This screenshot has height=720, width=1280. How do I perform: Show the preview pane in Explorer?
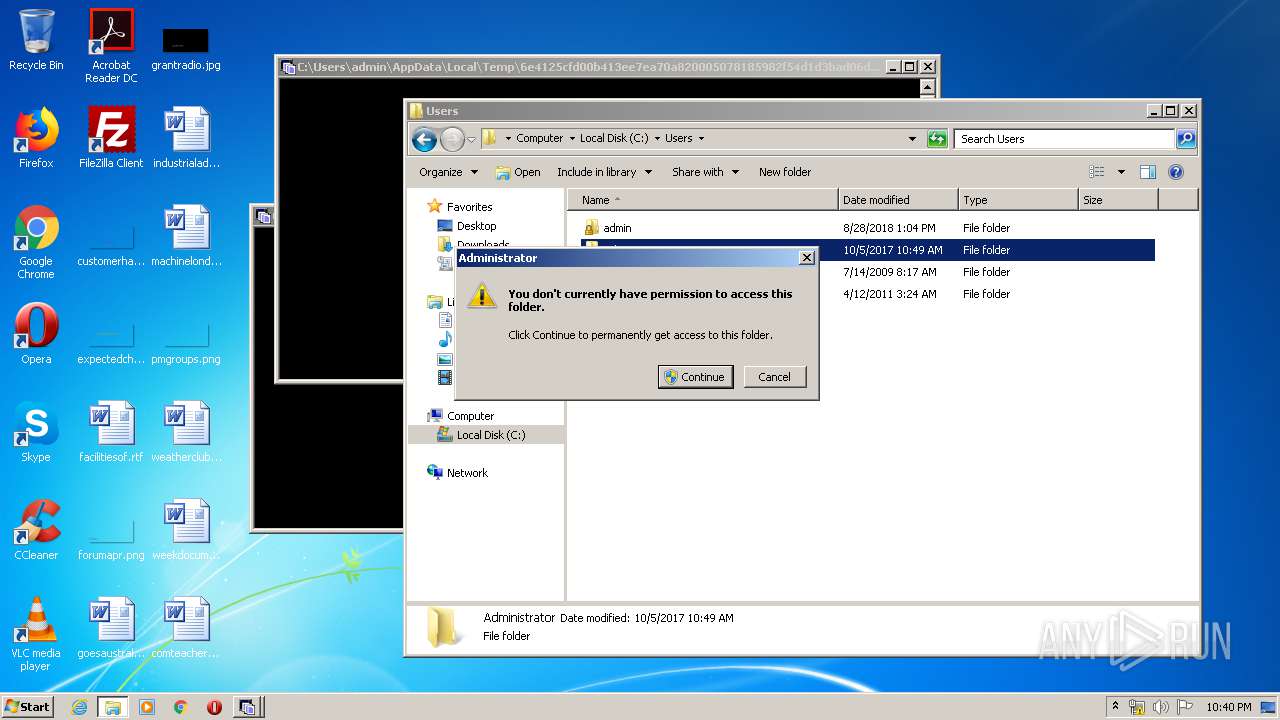1148,172
